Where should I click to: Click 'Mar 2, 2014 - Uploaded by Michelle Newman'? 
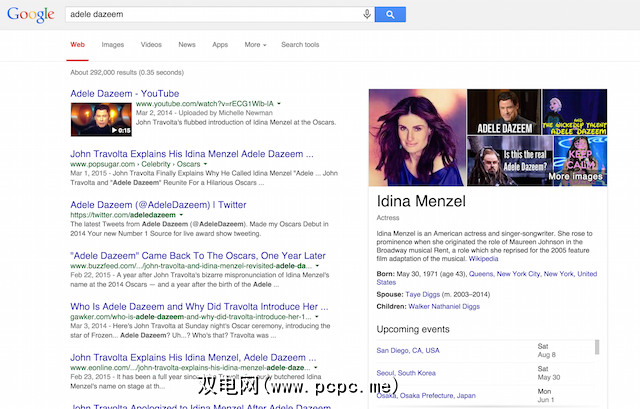pos(204,113)
